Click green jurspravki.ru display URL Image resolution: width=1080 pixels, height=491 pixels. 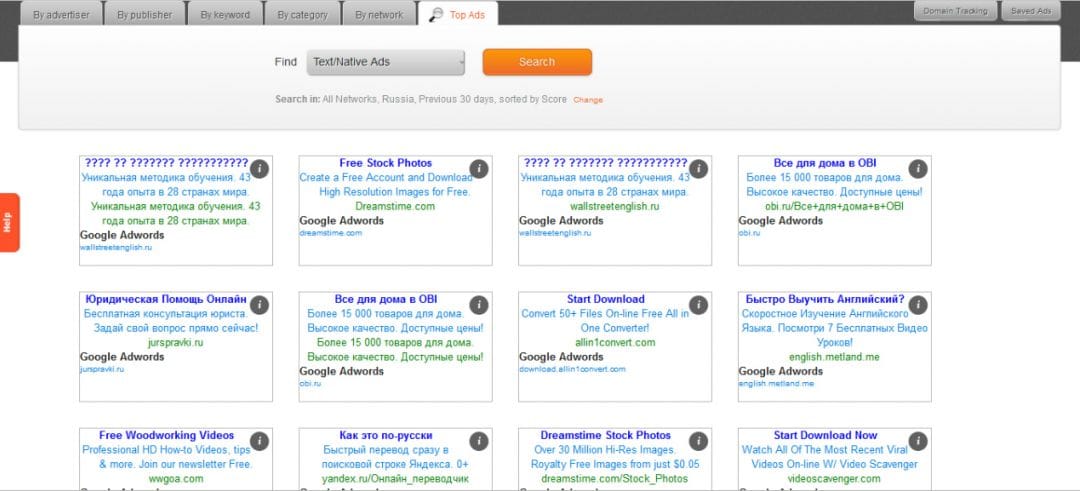coord(176,343)
